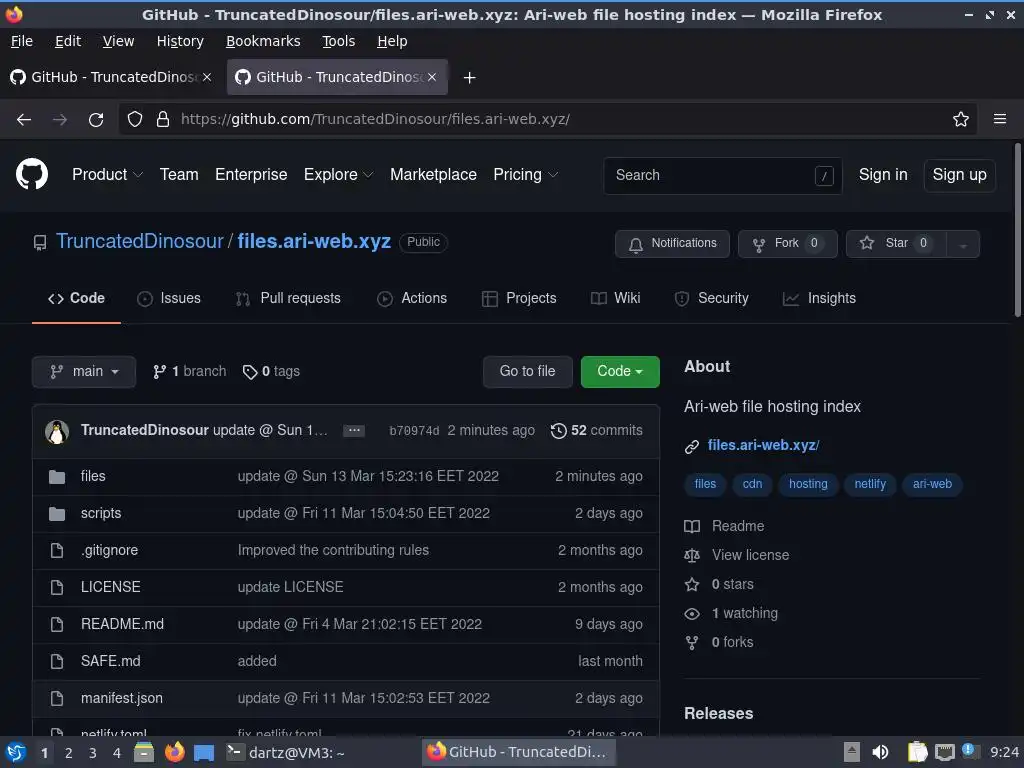Open the README.md file
The image size is (1024, 768).
pyautogui.click(x=122, y=624)
